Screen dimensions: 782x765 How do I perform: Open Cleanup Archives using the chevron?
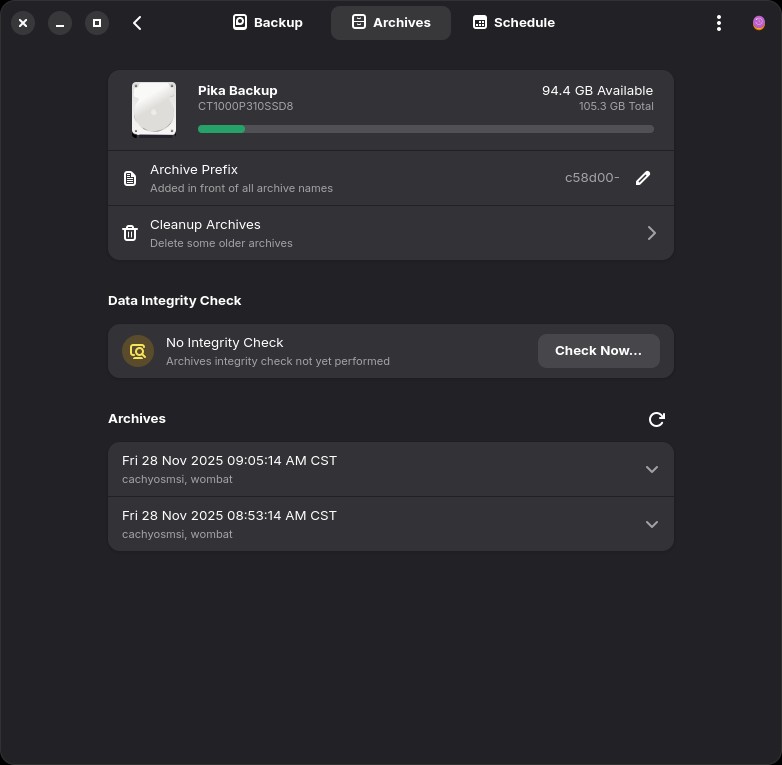651,233
